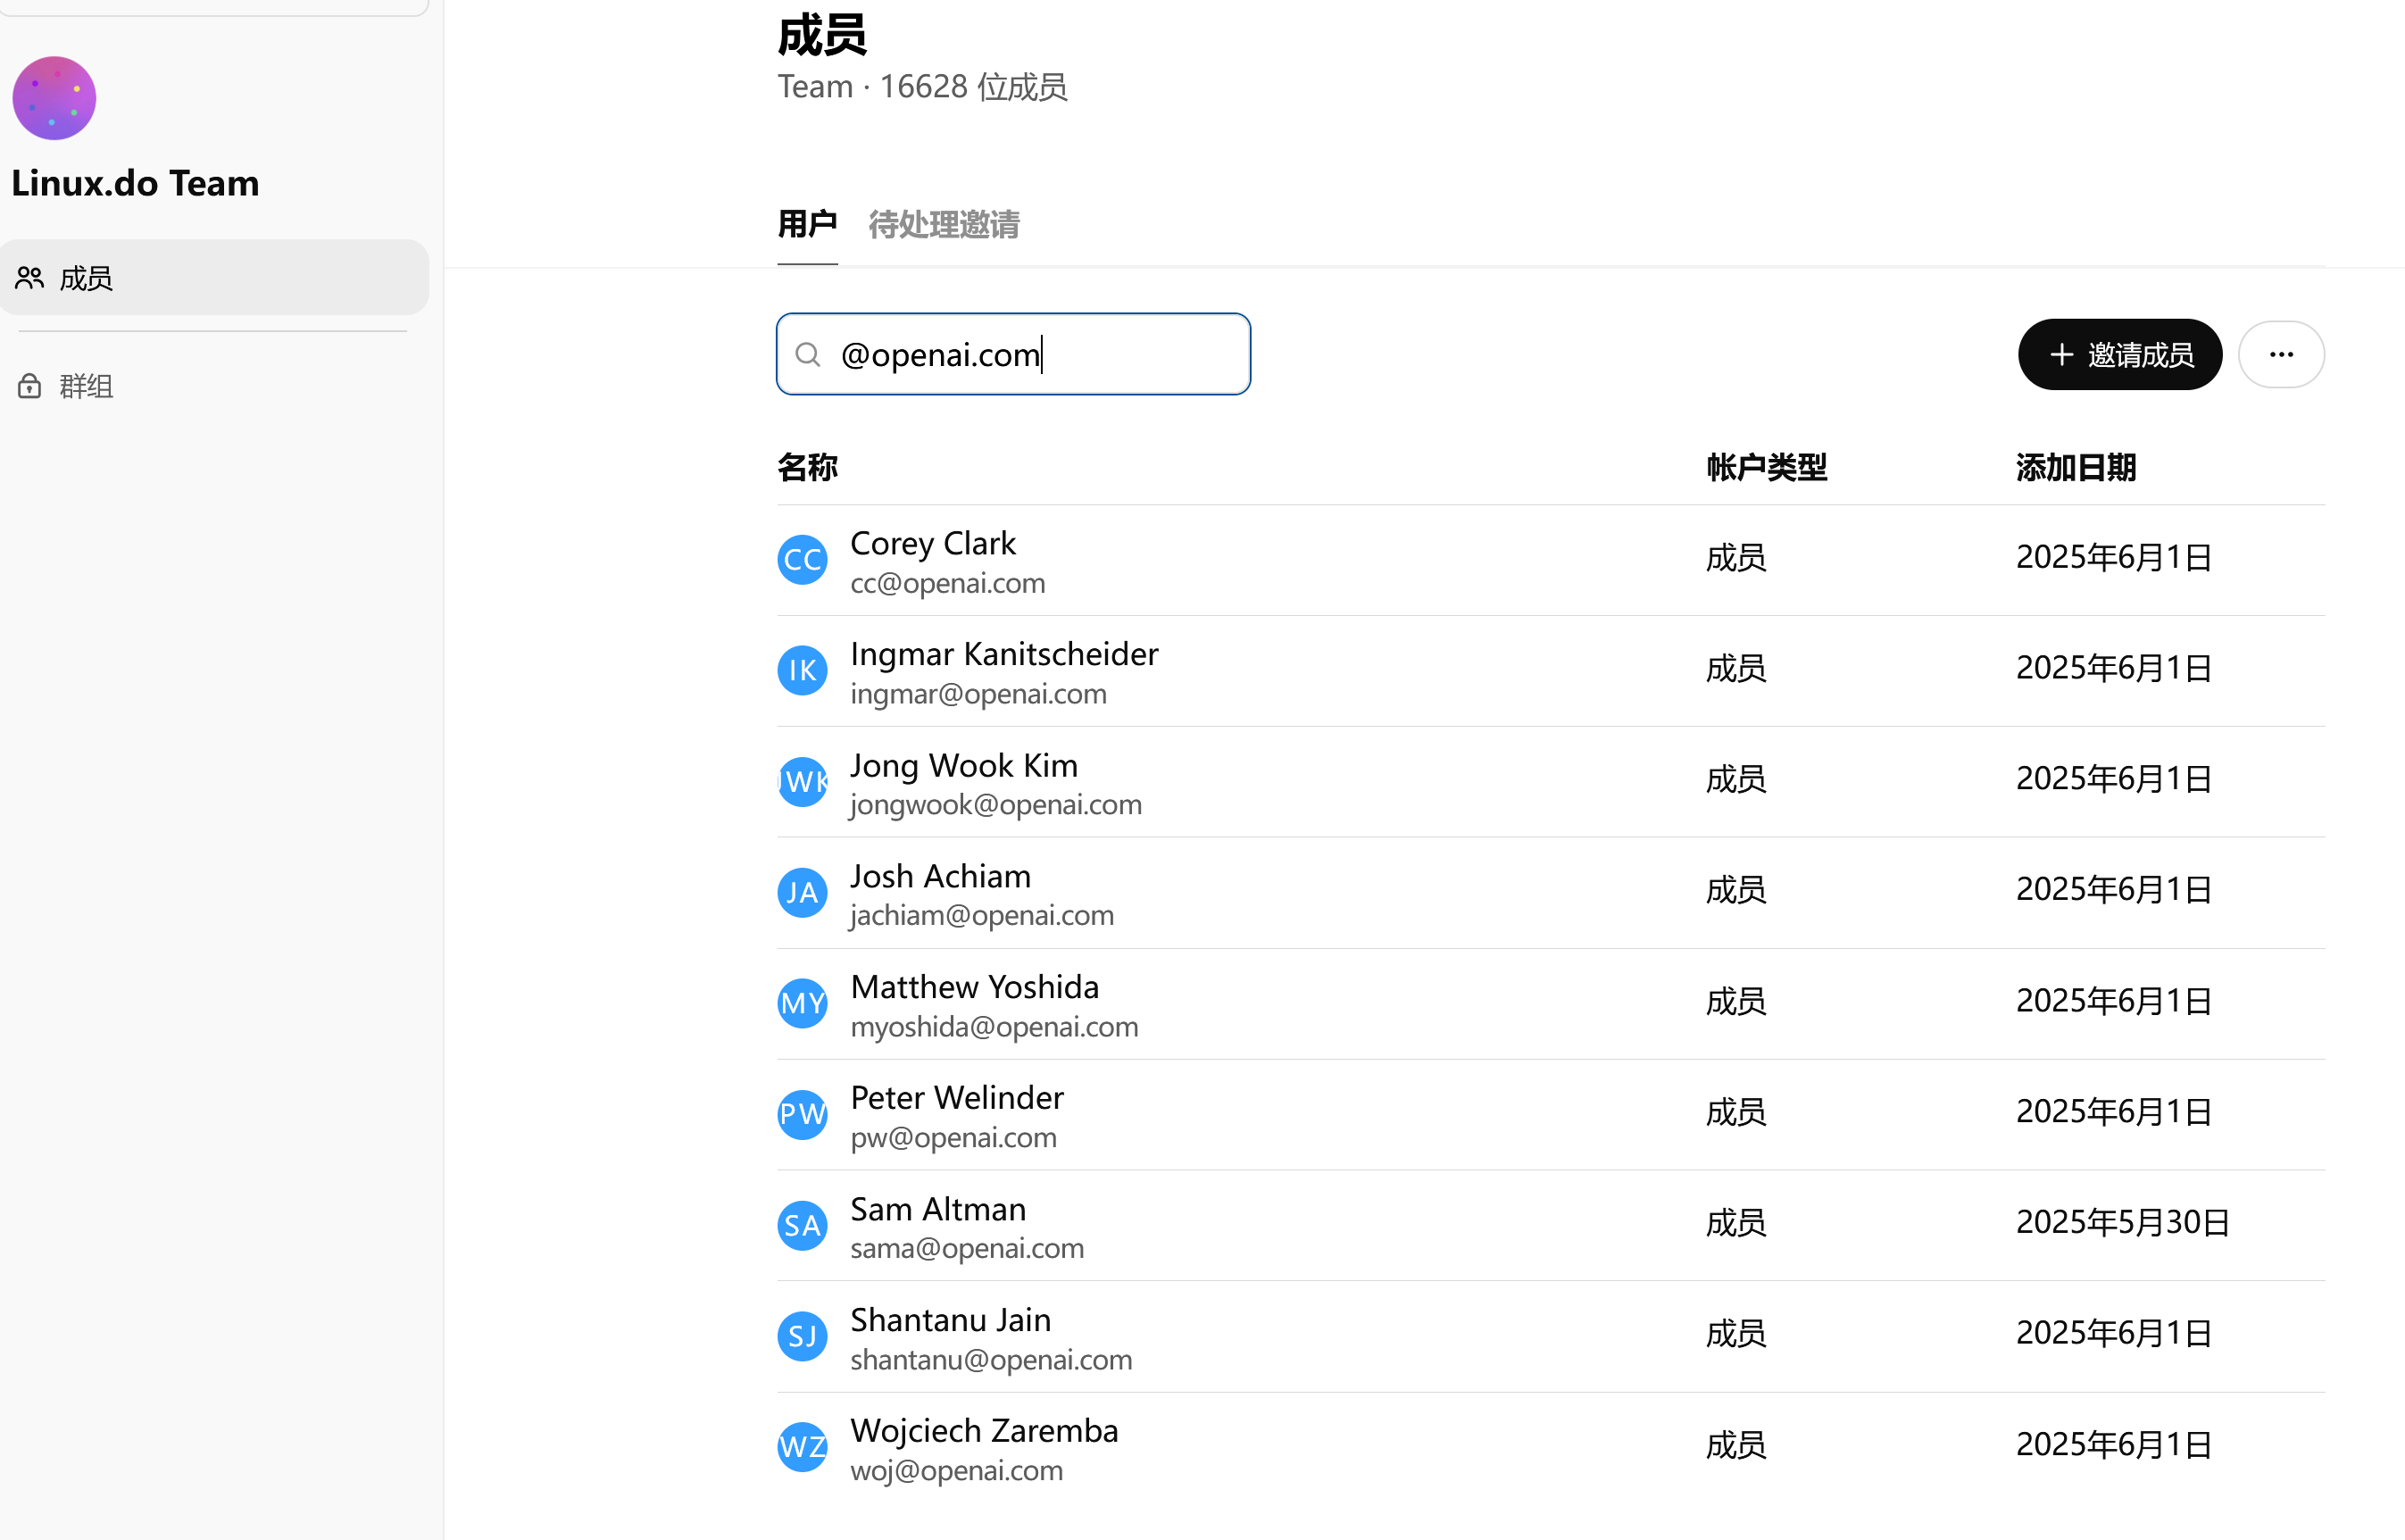The width and height of the screenshot is (2405, 1540).
Task: Click email pw@openai.com
Action: (953, 1138)
